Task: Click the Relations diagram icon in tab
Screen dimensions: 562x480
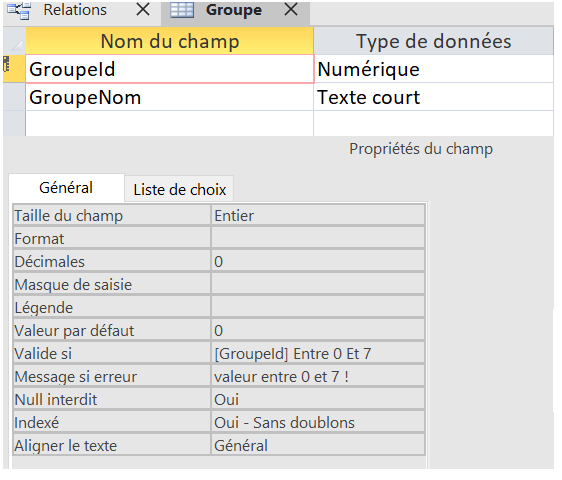Action: pyautogui.click(x=19, y=10)
